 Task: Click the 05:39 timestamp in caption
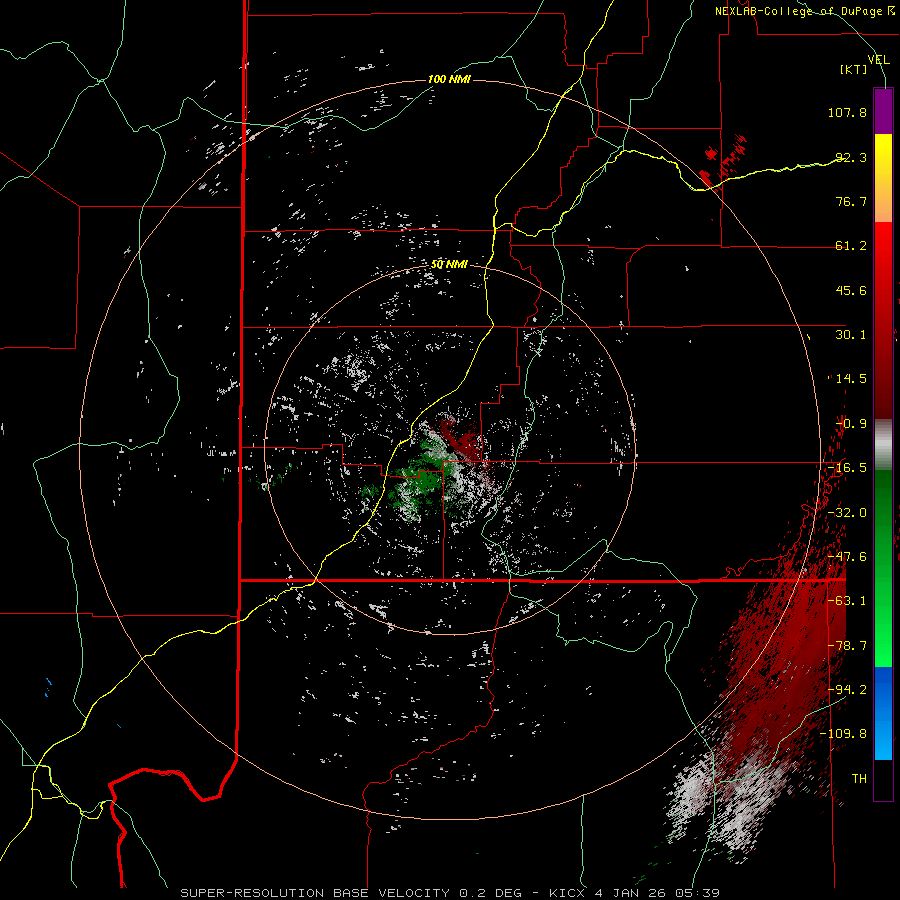(697, 893)
